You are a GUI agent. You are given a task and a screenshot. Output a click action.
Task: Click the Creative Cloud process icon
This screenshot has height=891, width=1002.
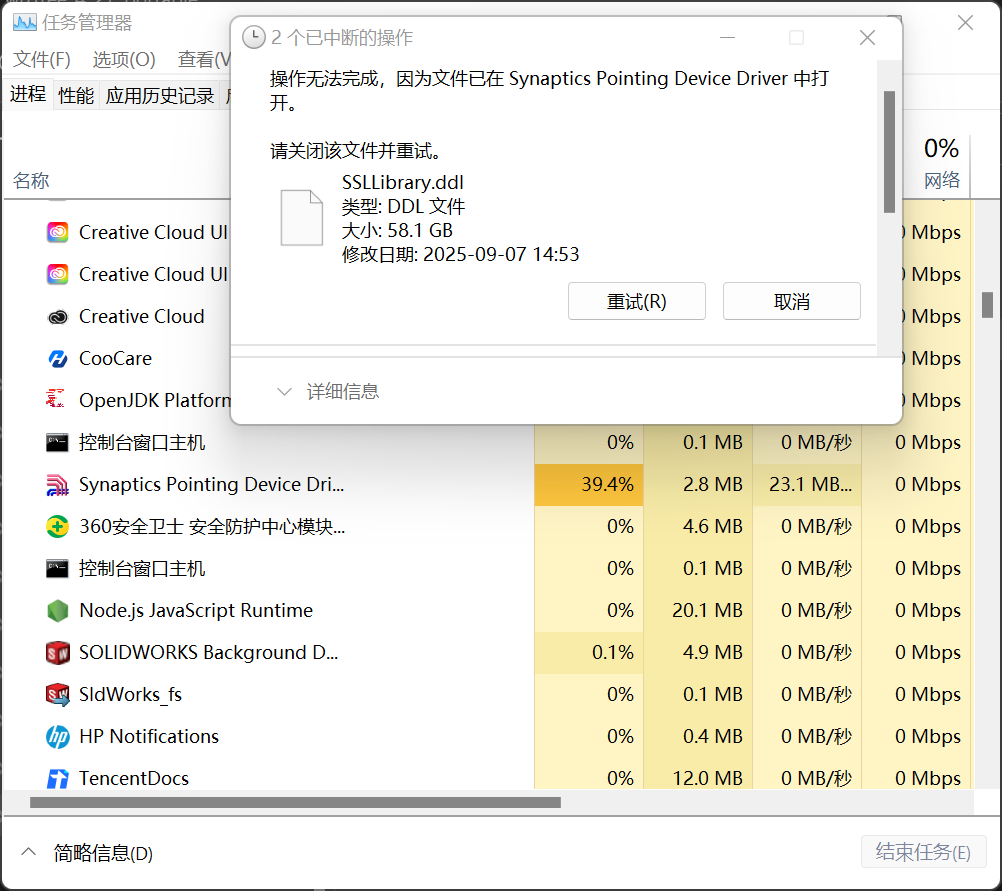click(x=58, y=317)
